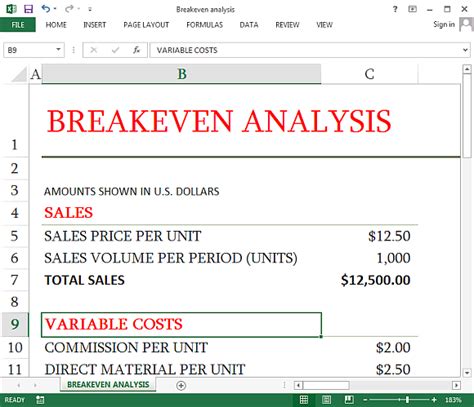Click Sign in link
The image size is (474, 407).
tap(444, 24)
